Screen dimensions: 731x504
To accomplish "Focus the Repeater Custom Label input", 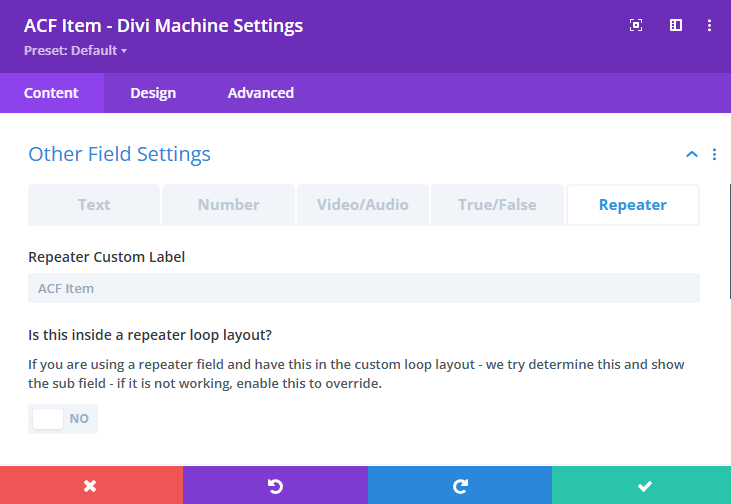I will pos(363,288).
